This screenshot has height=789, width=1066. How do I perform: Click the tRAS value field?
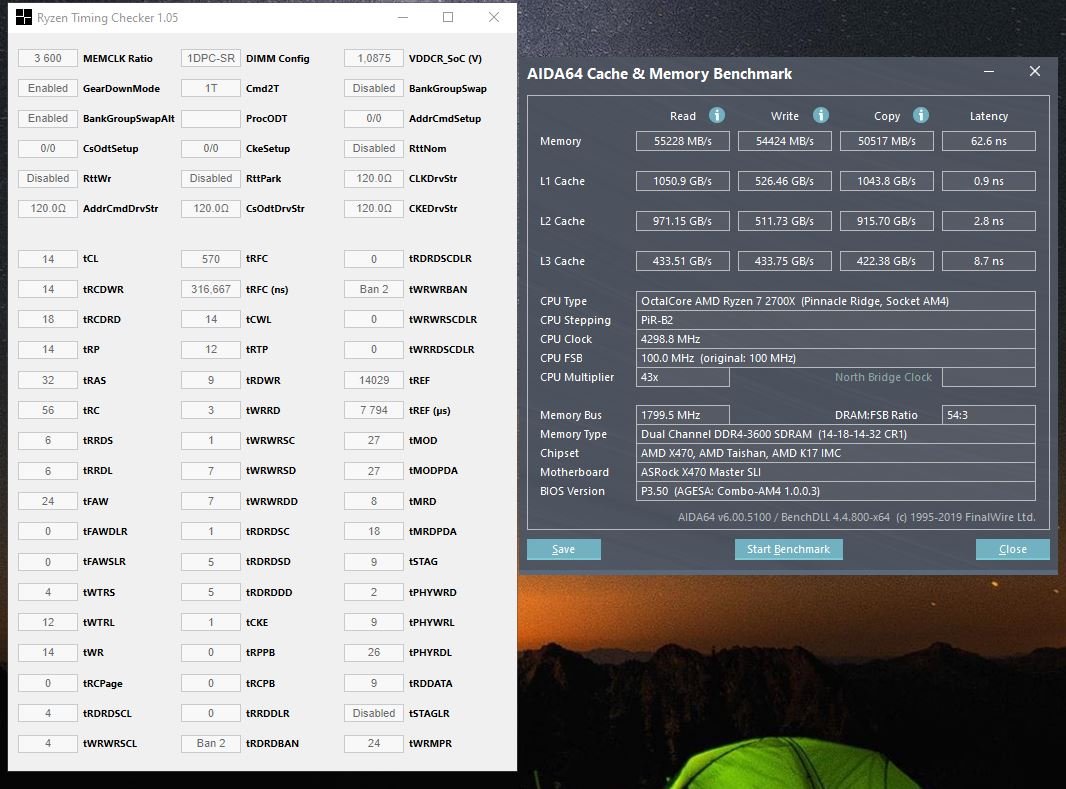[x=48, y=381]
